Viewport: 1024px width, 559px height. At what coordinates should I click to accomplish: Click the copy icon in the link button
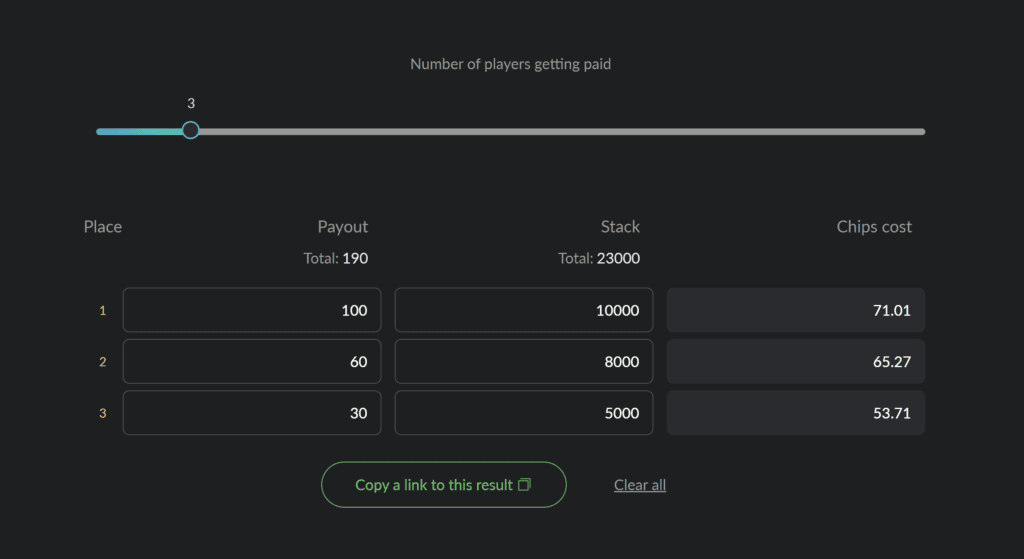pos(524,485)
